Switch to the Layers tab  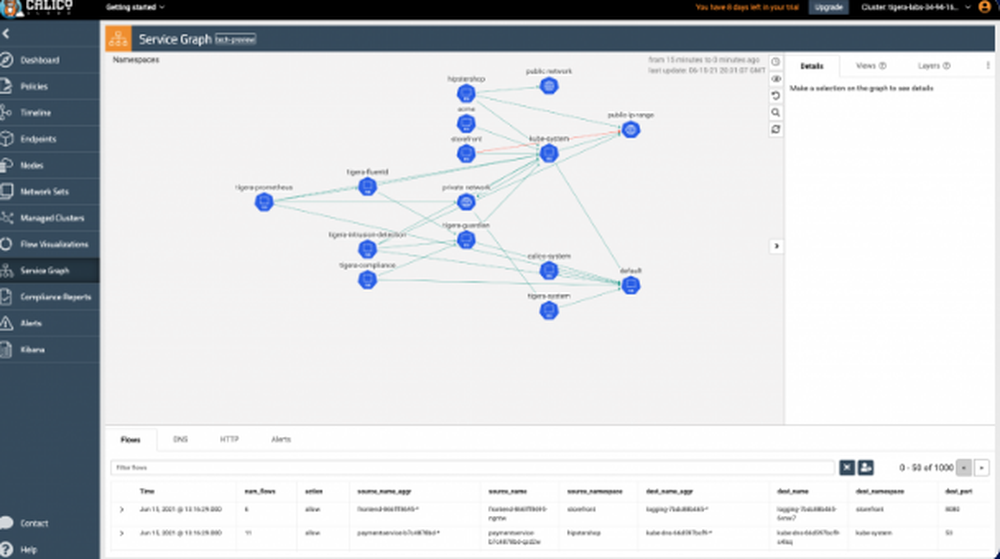click(934, 66)
